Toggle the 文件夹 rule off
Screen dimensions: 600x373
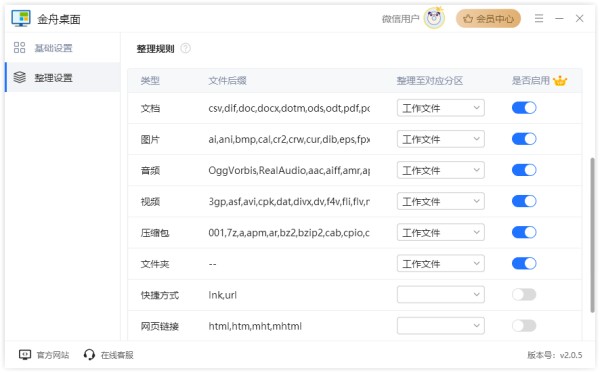[524, 264]
